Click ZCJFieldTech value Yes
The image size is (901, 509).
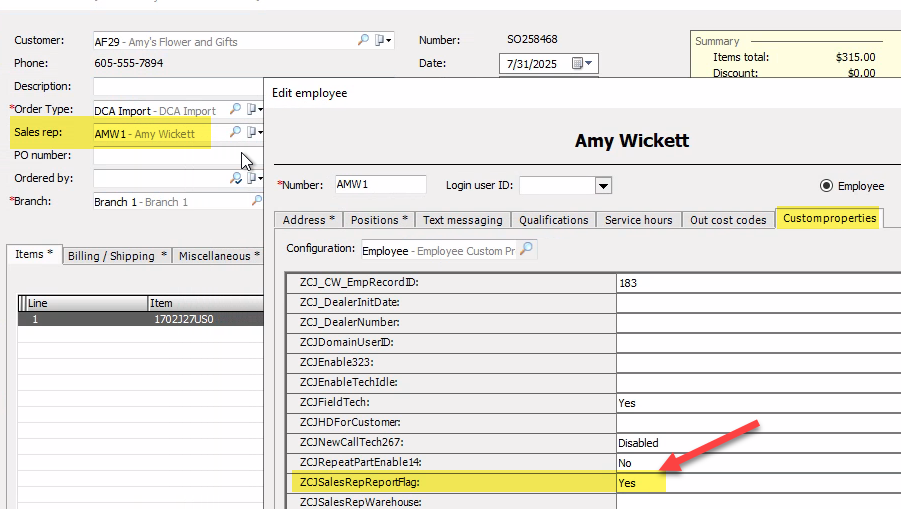[x=758, y=403]
